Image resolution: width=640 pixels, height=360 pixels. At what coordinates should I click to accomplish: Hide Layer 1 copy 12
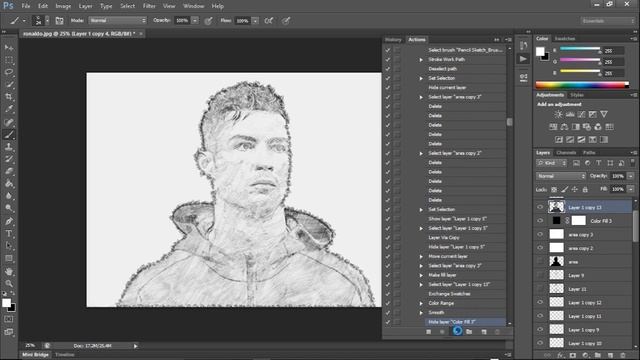540,302
